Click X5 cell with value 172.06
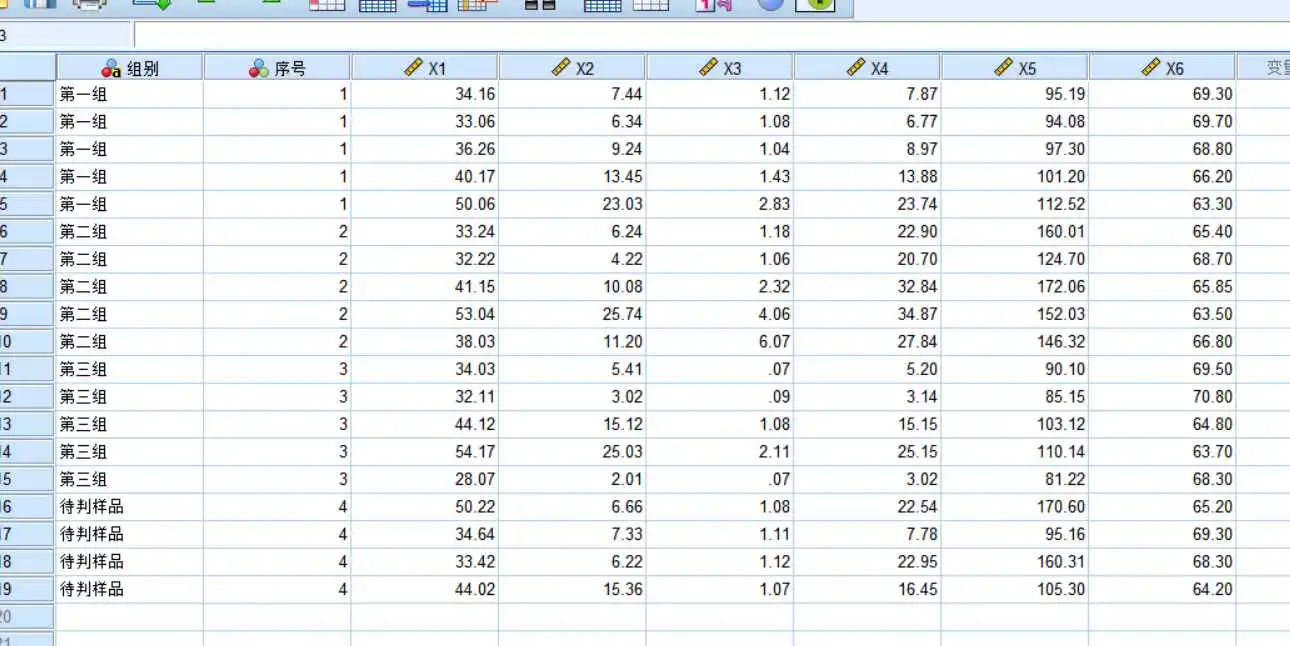Viewport: 1290px width, 646px height. (1015, 287)
